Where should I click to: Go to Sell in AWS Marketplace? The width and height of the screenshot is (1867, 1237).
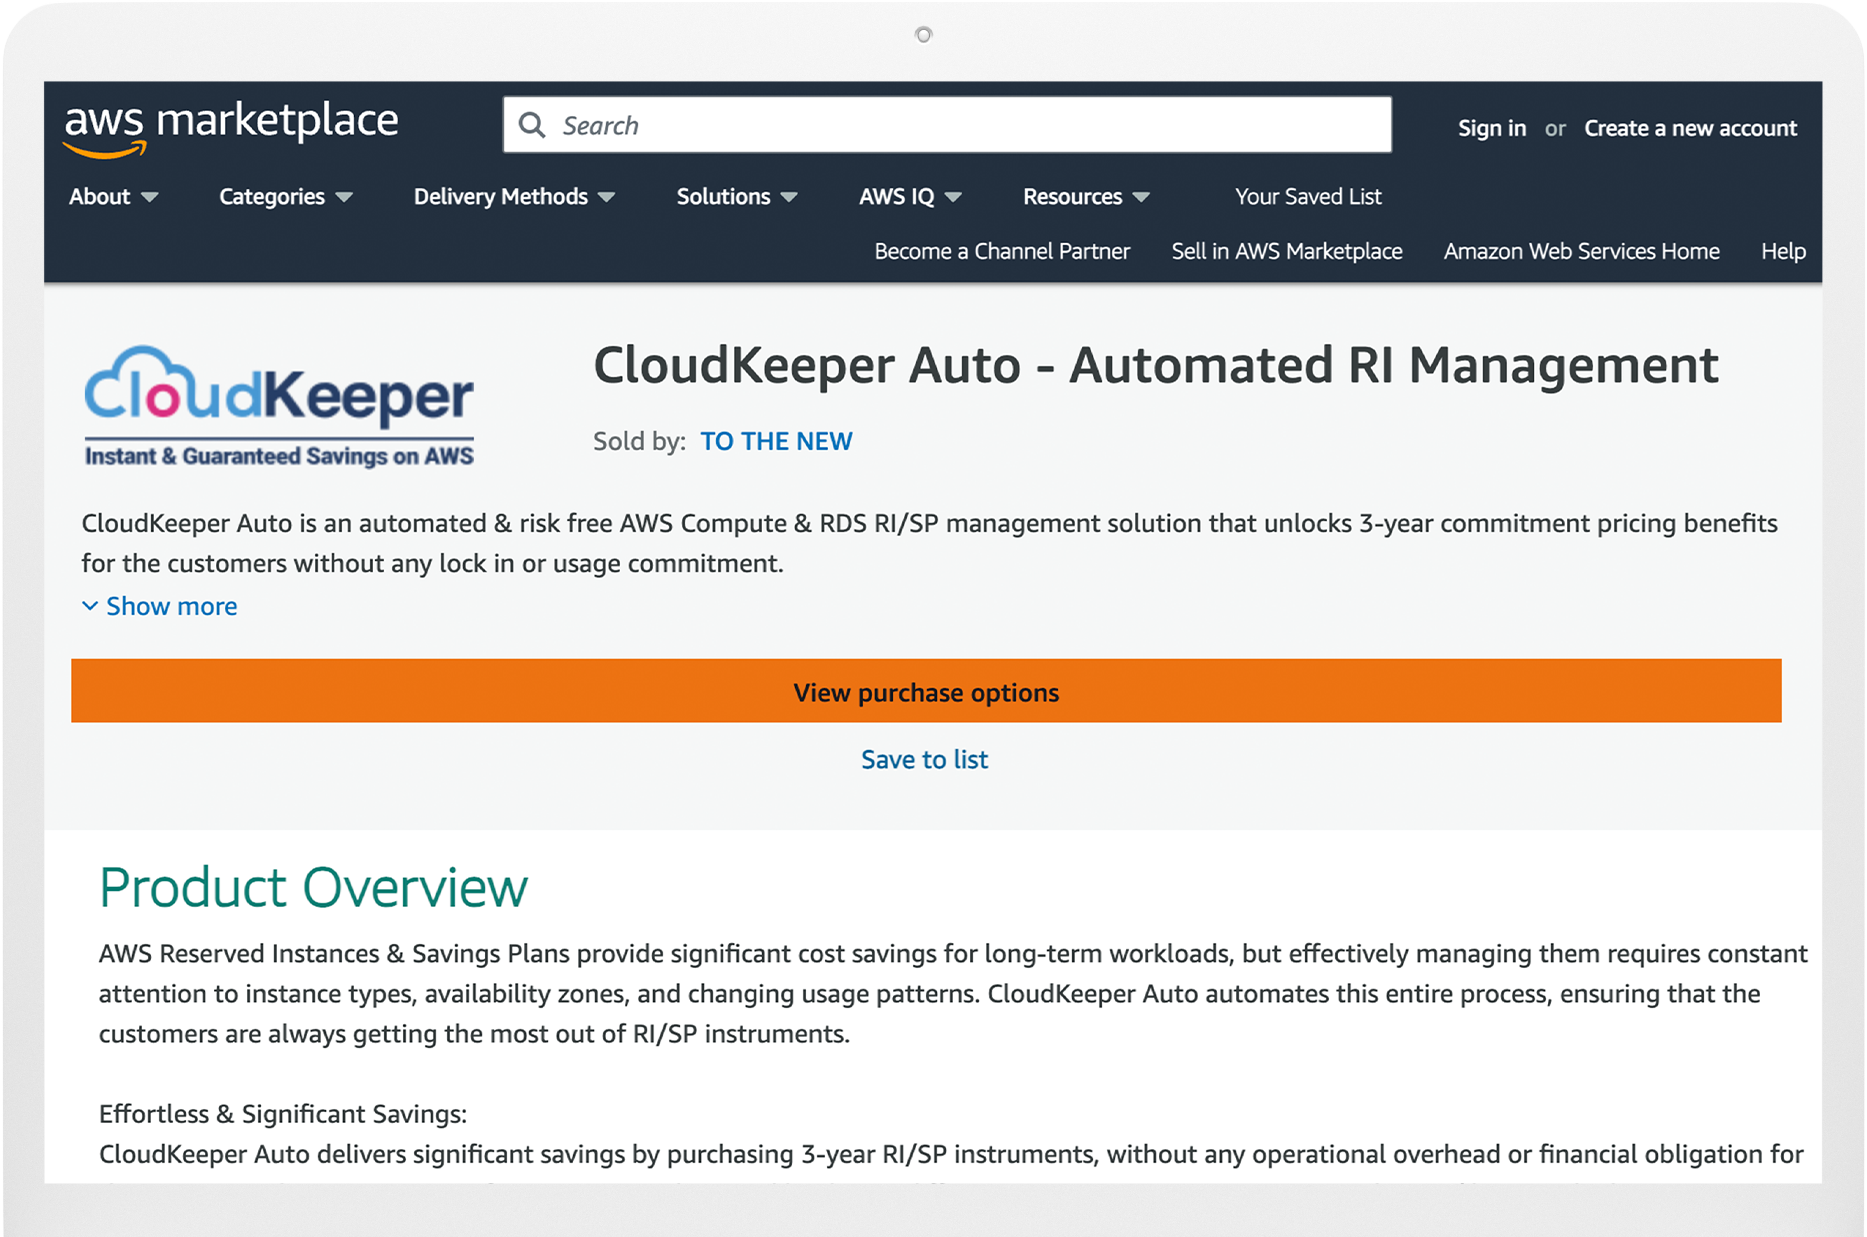pyautogui.click(x=1287, y=251)
